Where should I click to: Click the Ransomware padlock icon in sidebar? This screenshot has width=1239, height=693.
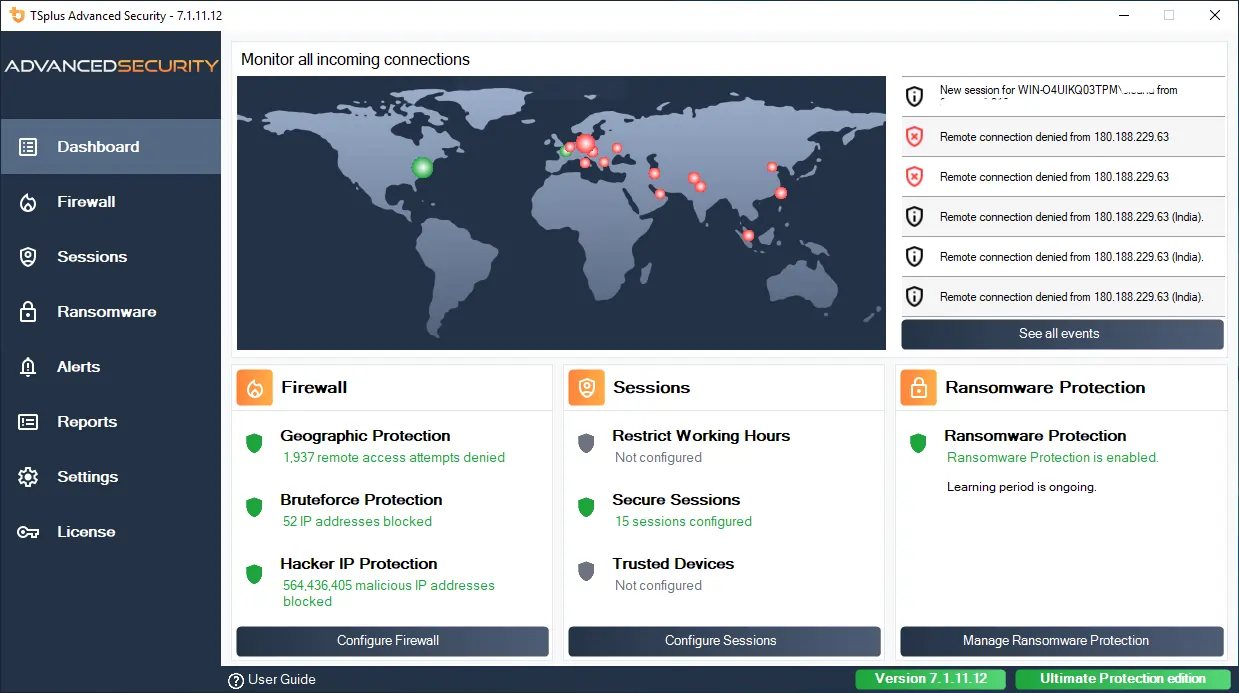click(28, 312)
